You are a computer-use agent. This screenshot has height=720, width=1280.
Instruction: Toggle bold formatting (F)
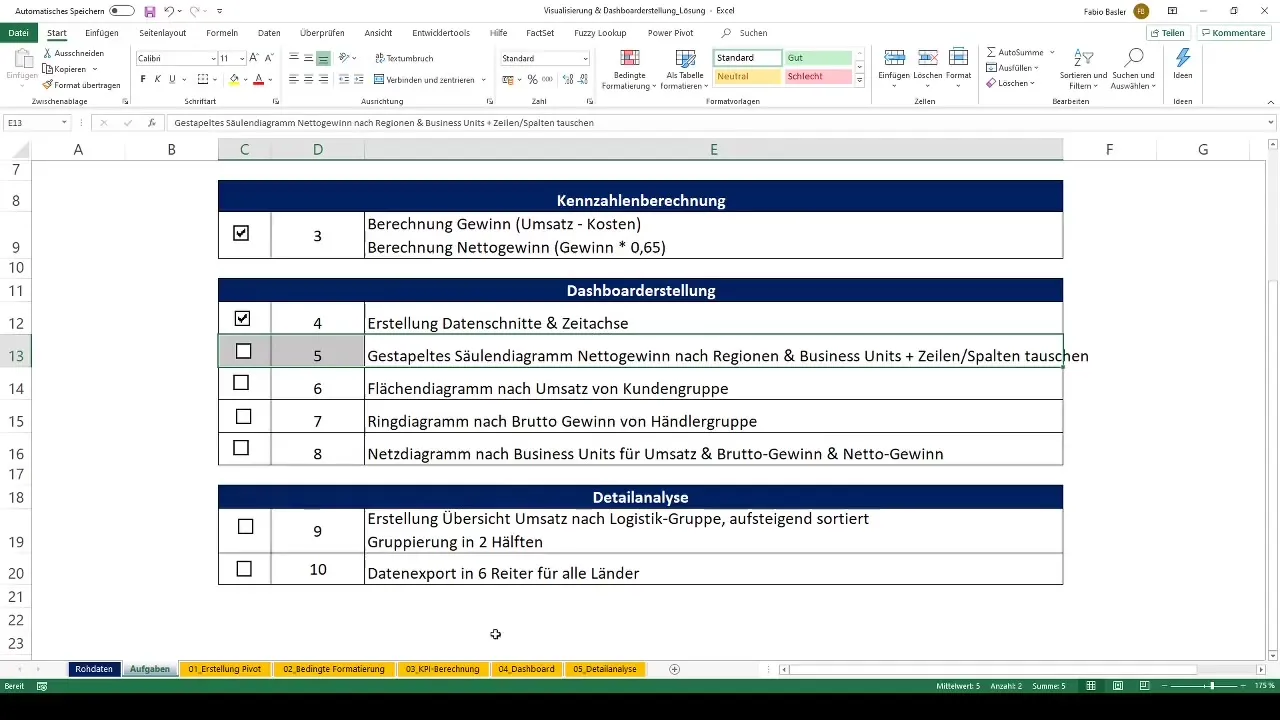(143, 79)
